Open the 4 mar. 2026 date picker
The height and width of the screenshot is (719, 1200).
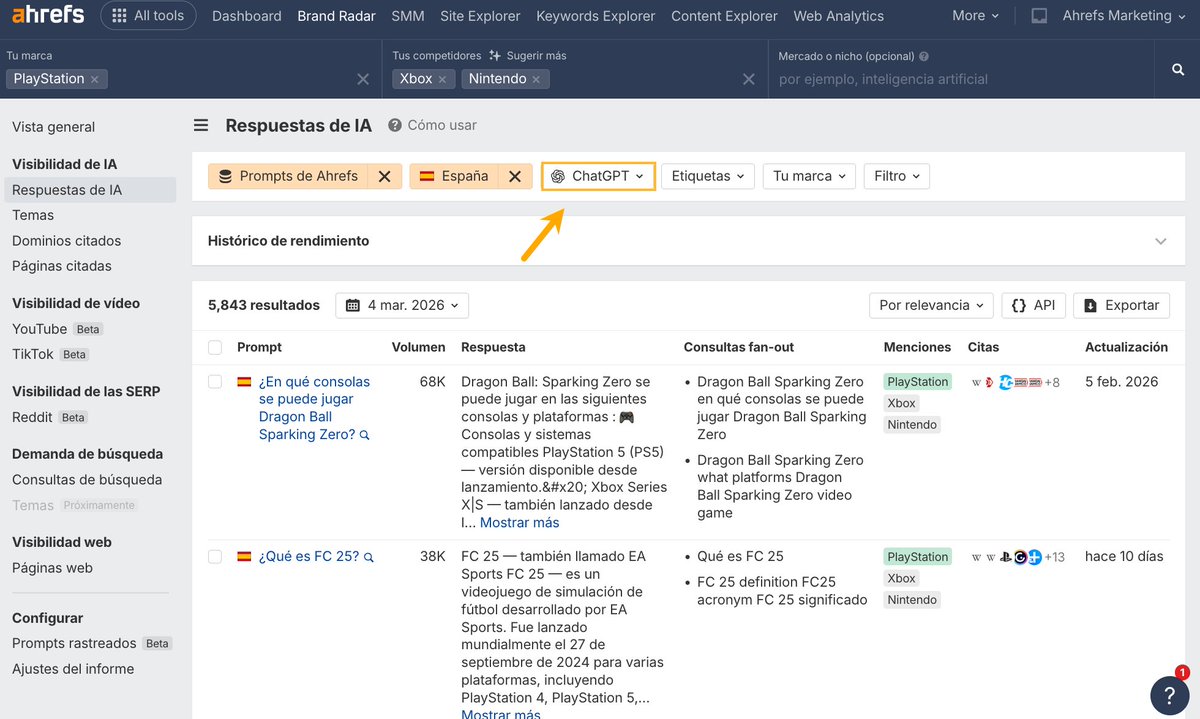(402, 305)
